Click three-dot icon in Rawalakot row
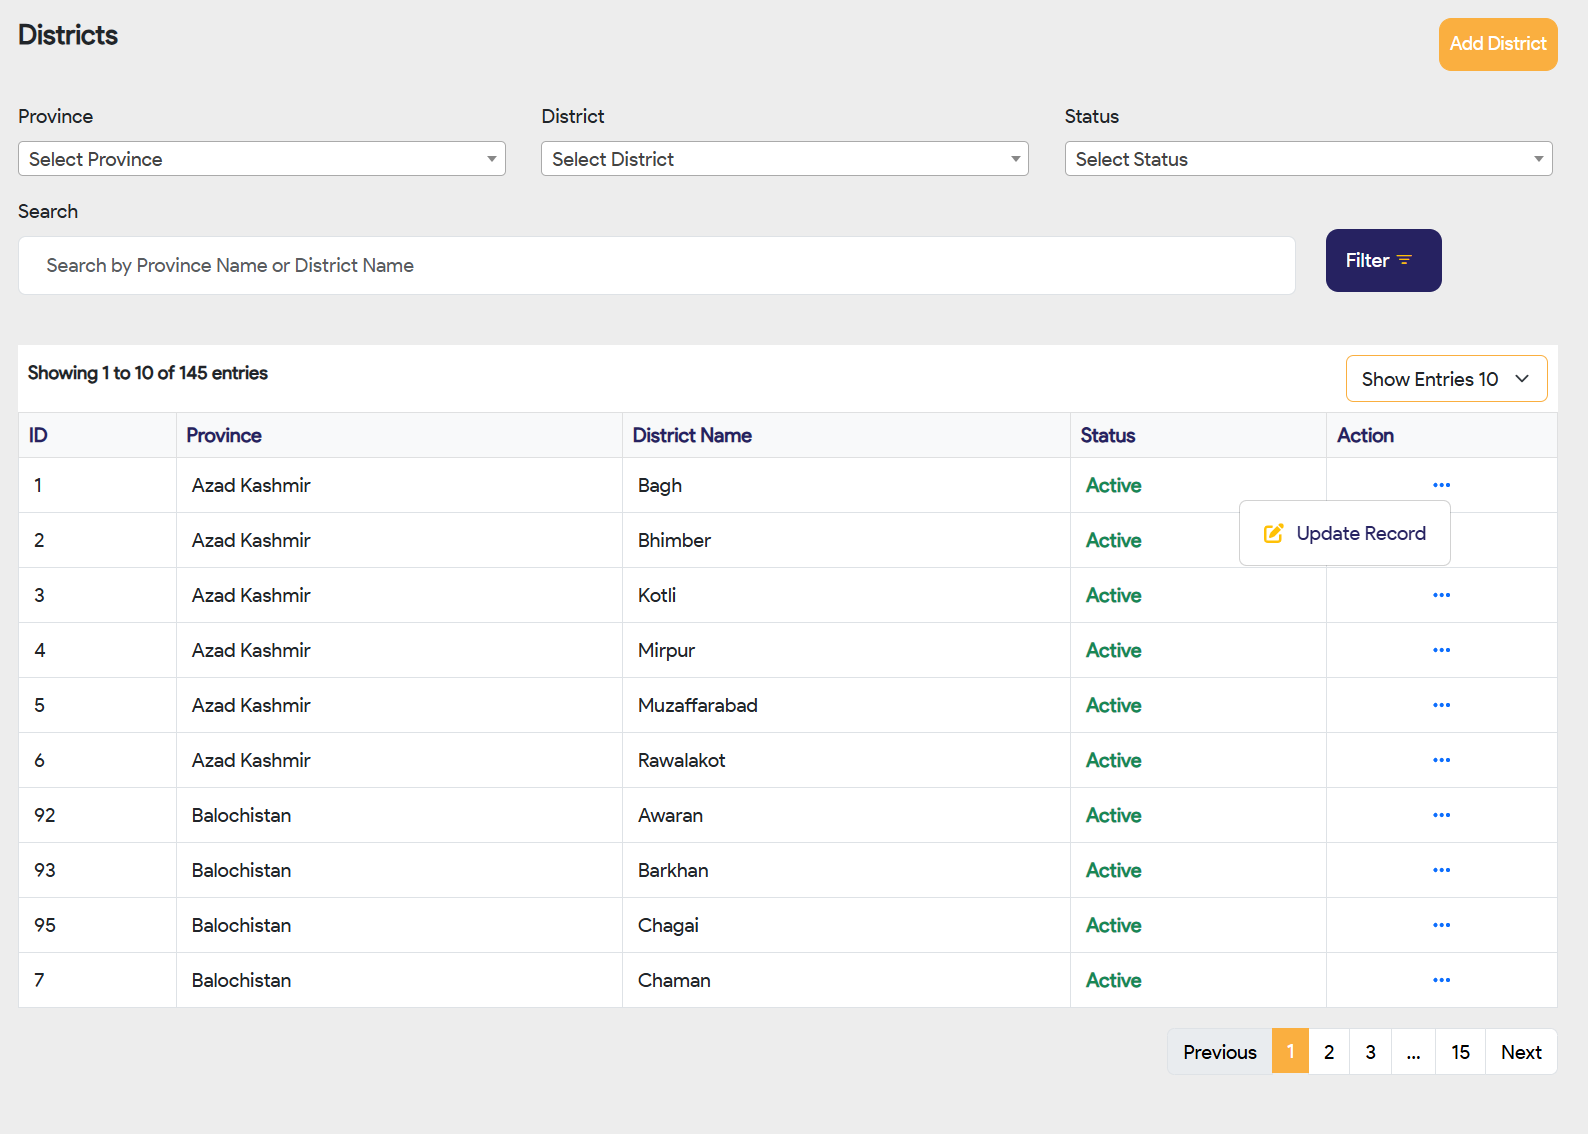 tap(1441, 760)
